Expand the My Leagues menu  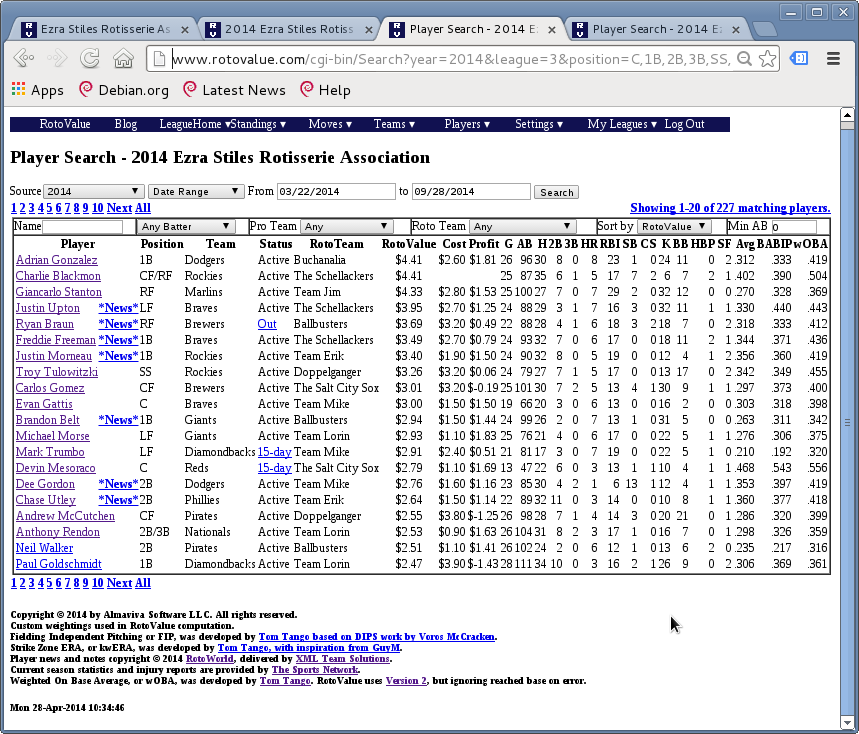click(x=622, y=124)
